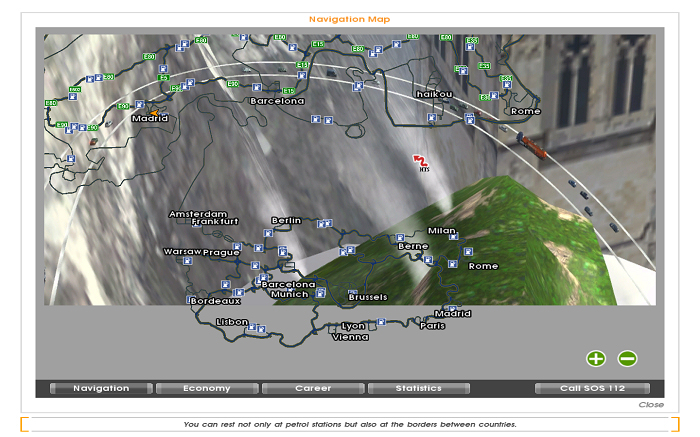Zoom out with the green minus icon
Viewport: 700px width, 437px height.
627,358
